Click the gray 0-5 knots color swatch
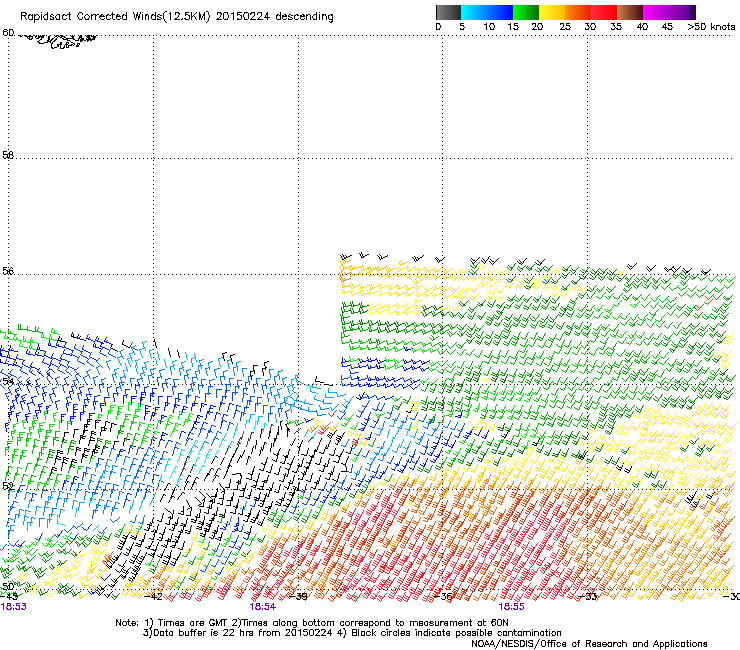 [448, 12]
